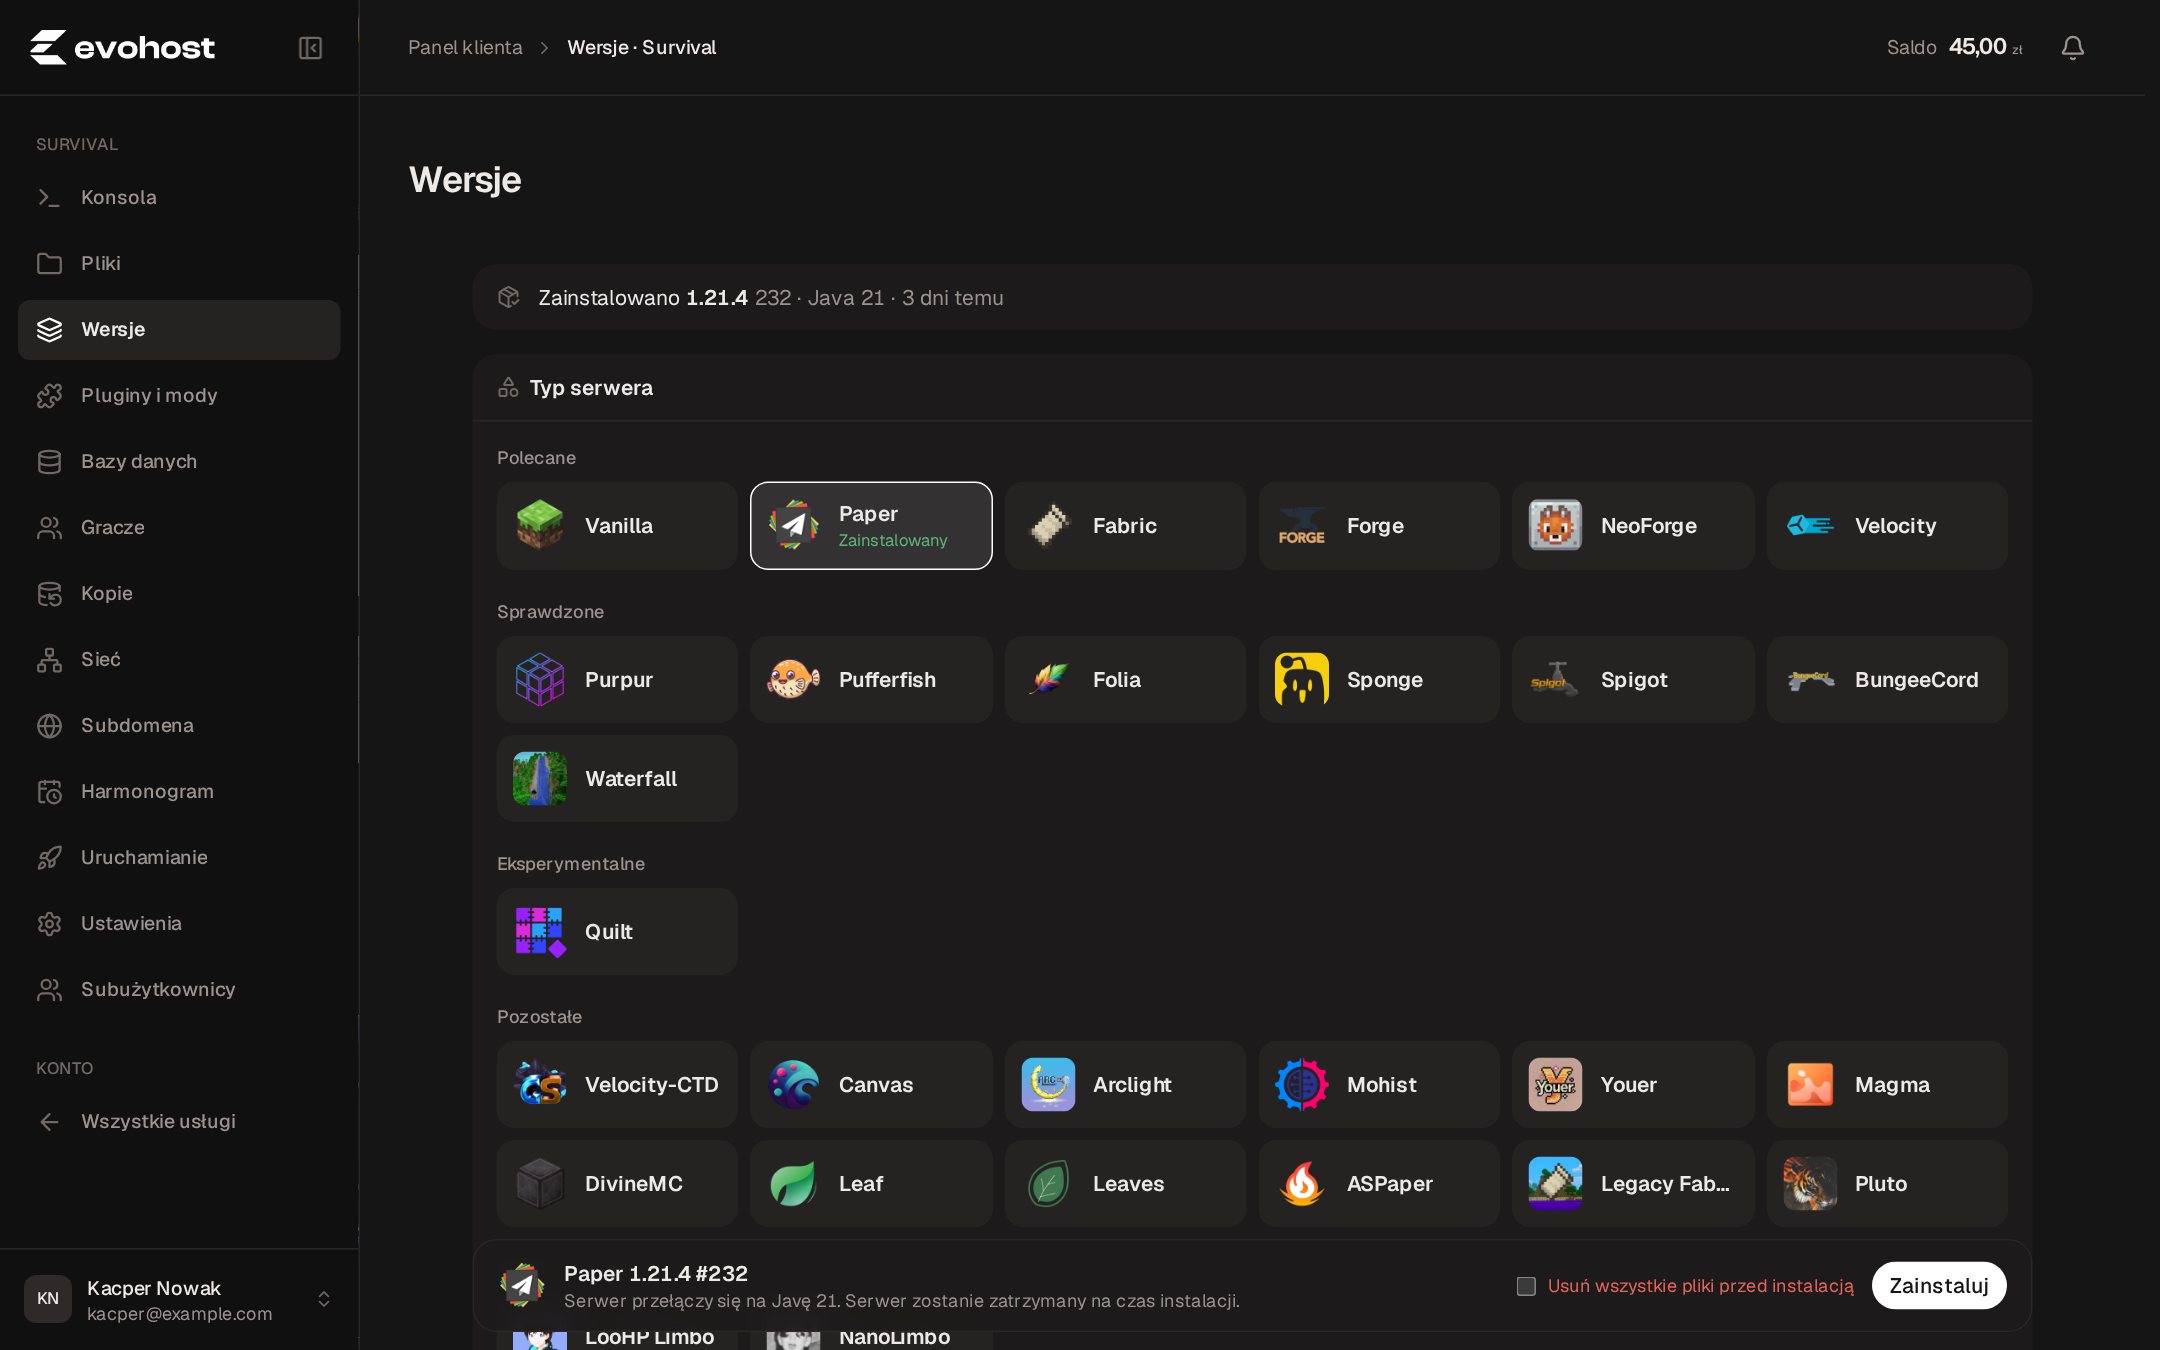Select the Folia feather icon
Image resolution: width=2160 pixels, height=1350 pixels.
1048,680
